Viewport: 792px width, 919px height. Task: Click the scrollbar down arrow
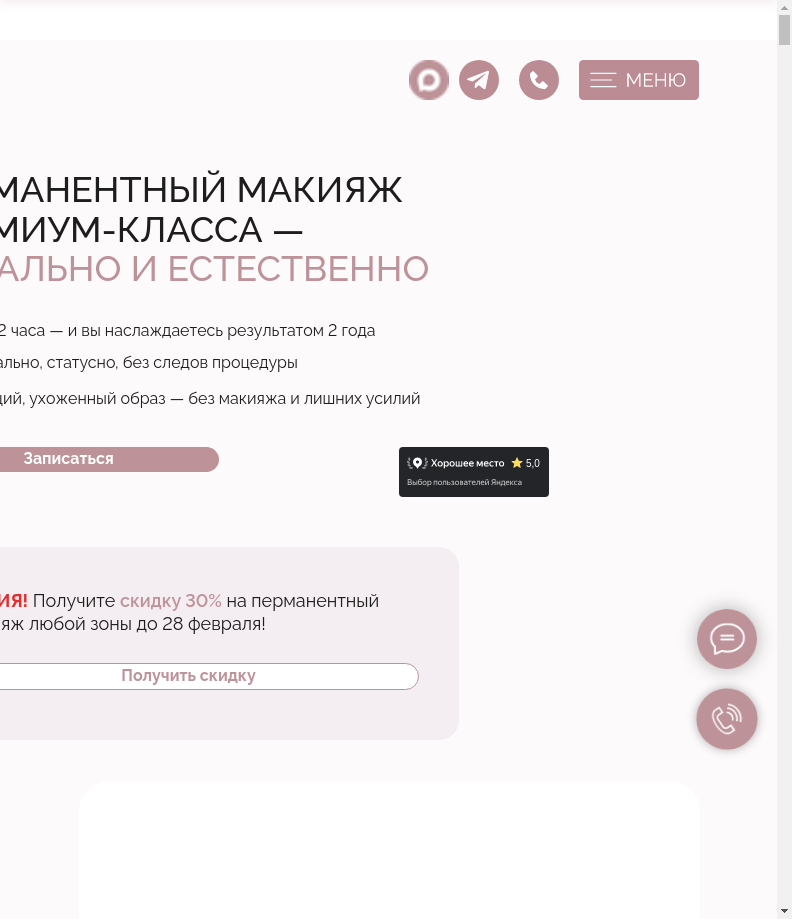[x=784, y=912]
